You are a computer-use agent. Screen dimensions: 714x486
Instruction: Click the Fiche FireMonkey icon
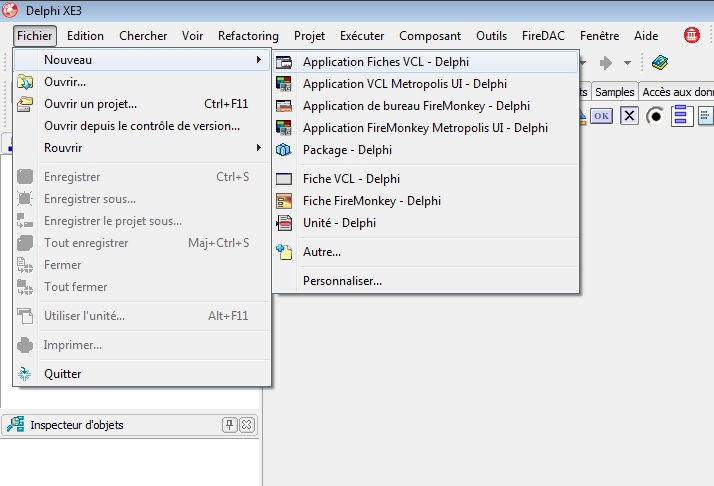tap(284, 201)
